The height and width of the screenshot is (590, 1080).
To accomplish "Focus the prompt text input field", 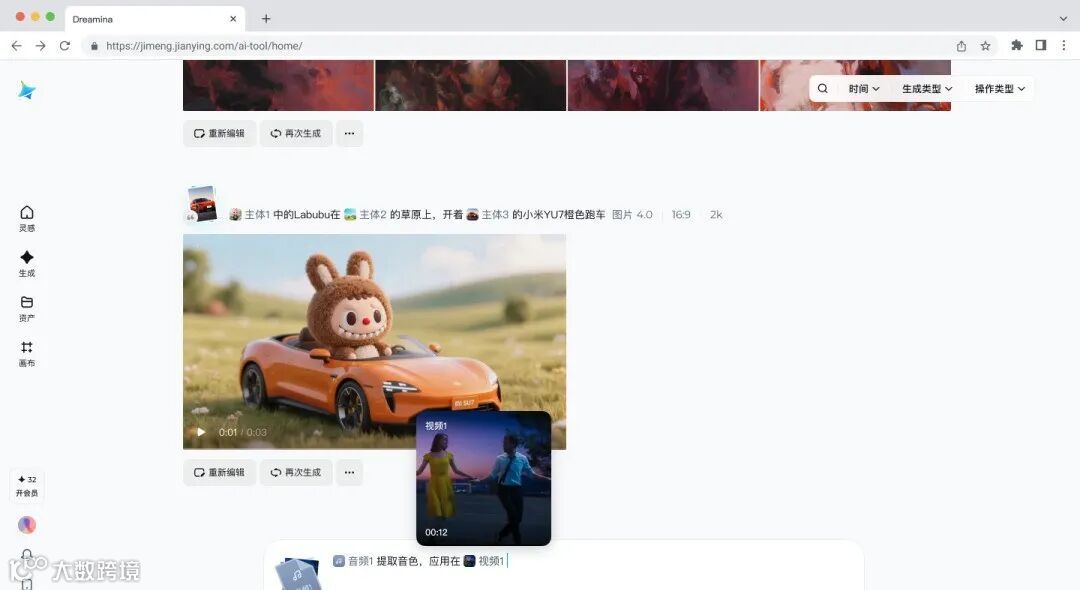I will tap(592, 561).
